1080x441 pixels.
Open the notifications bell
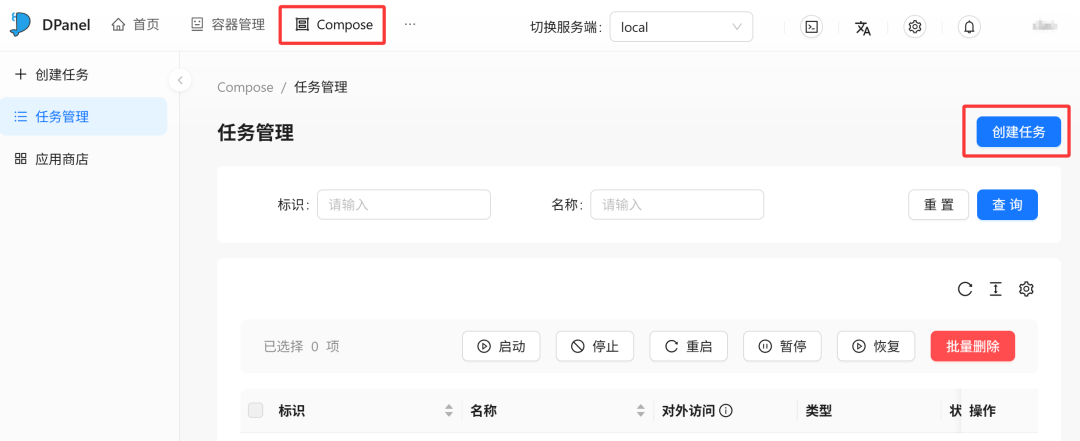click(x=968, y=27)
